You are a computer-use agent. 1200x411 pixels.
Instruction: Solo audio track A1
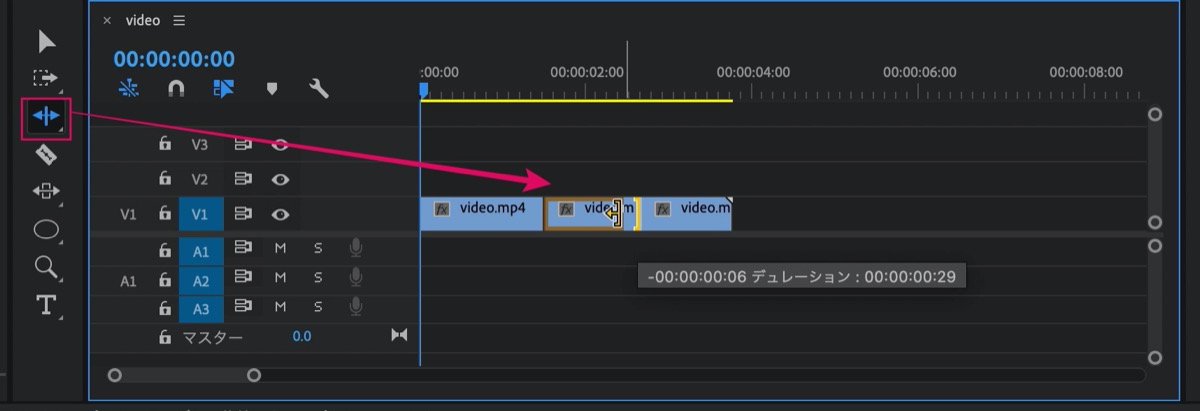tap(318, 249)
